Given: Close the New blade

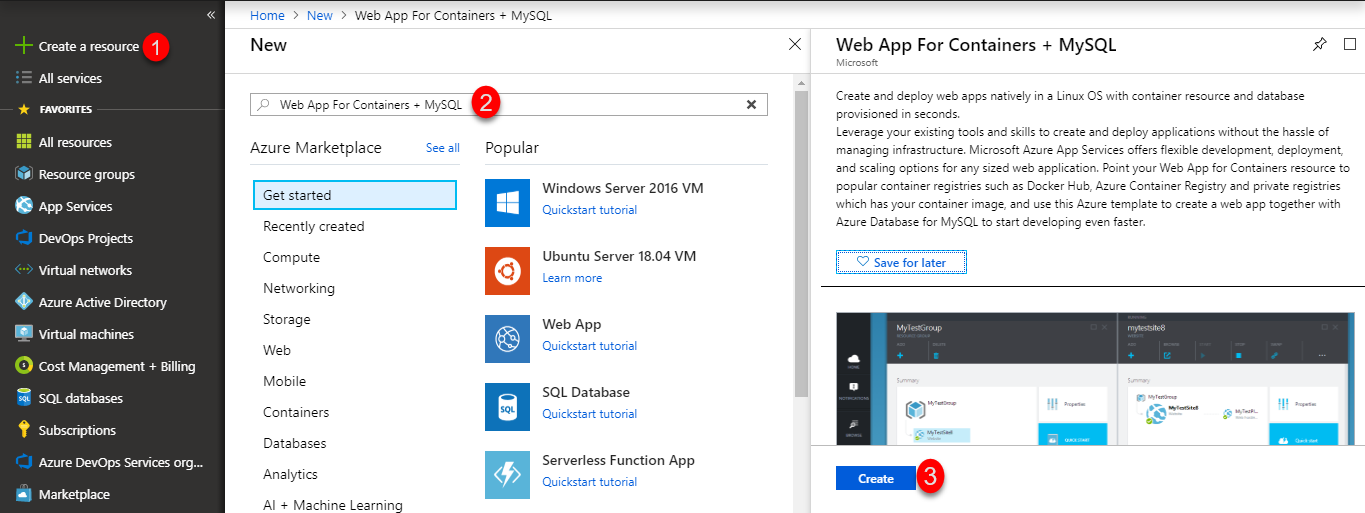Looking at the screenshot, I should coord(795,44).
